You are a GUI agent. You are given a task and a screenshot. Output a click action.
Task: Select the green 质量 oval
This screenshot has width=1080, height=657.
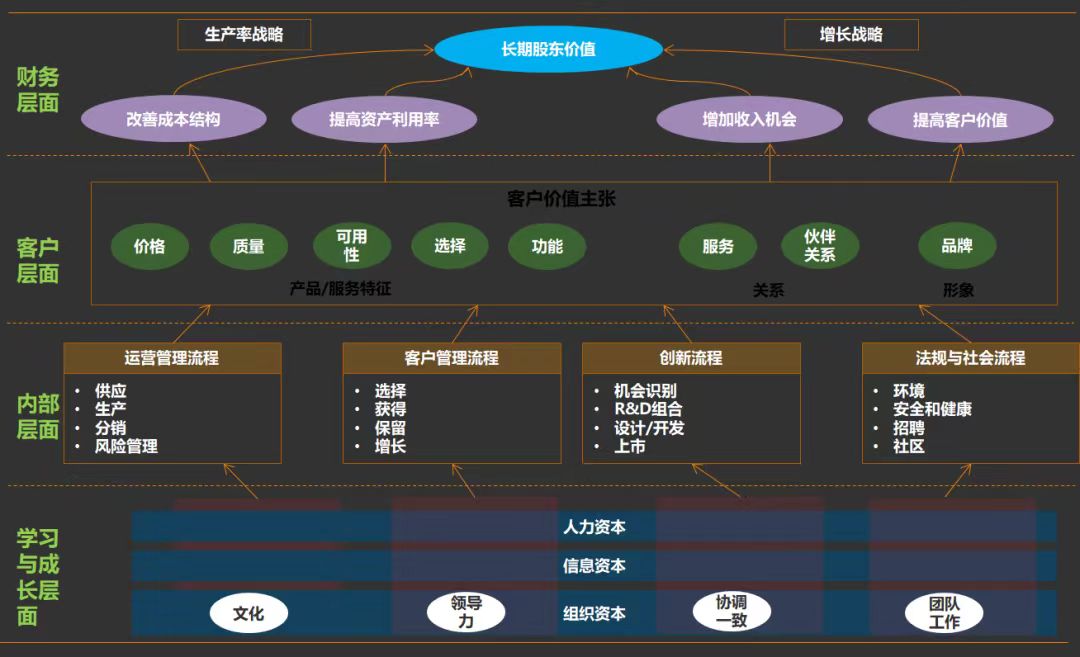[x=249, y=246]
